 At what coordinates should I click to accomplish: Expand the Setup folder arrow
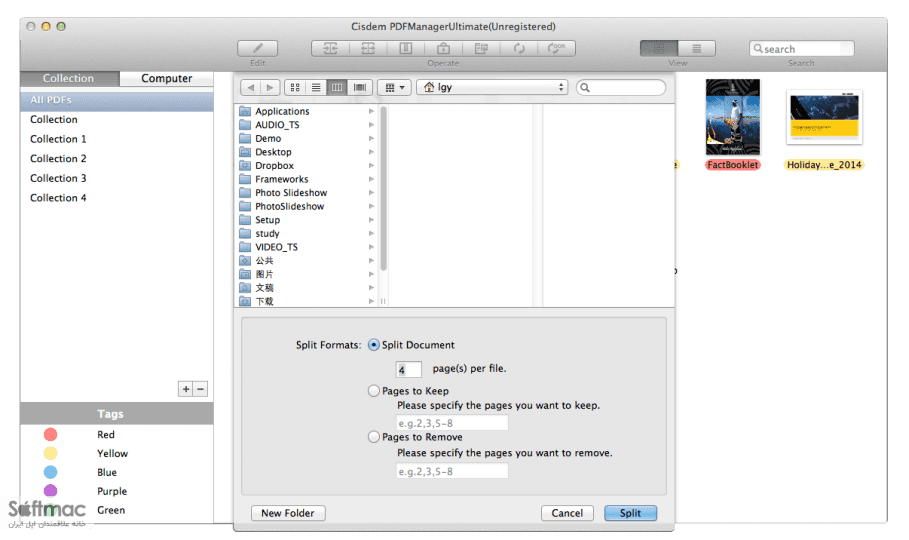pos(371,220)
